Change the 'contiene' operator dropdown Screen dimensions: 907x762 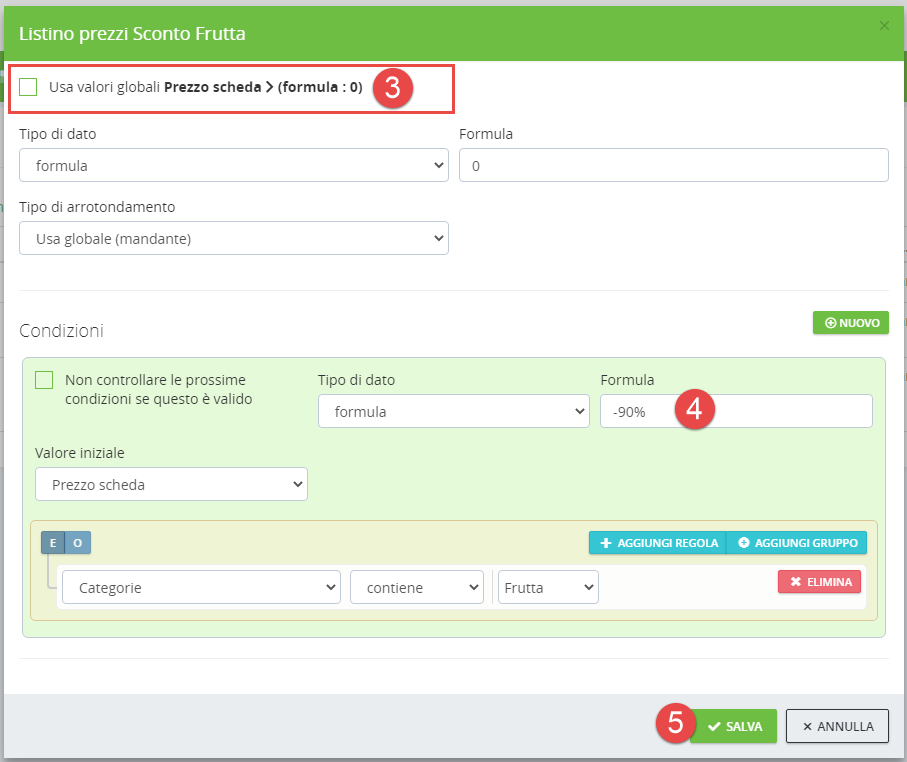point(416,588)
